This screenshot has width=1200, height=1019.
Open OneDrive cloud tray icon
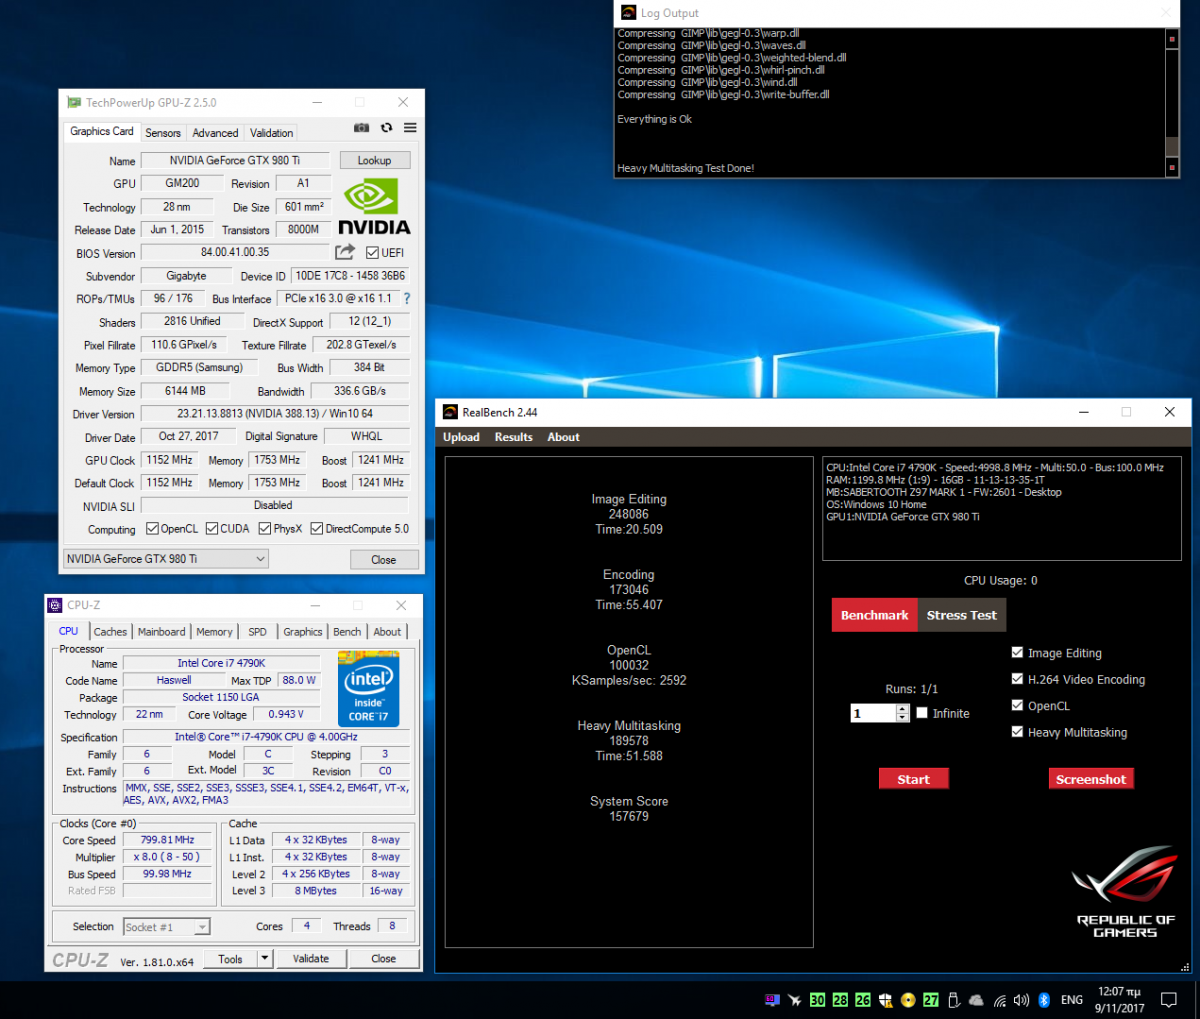tap(976, 1000)
